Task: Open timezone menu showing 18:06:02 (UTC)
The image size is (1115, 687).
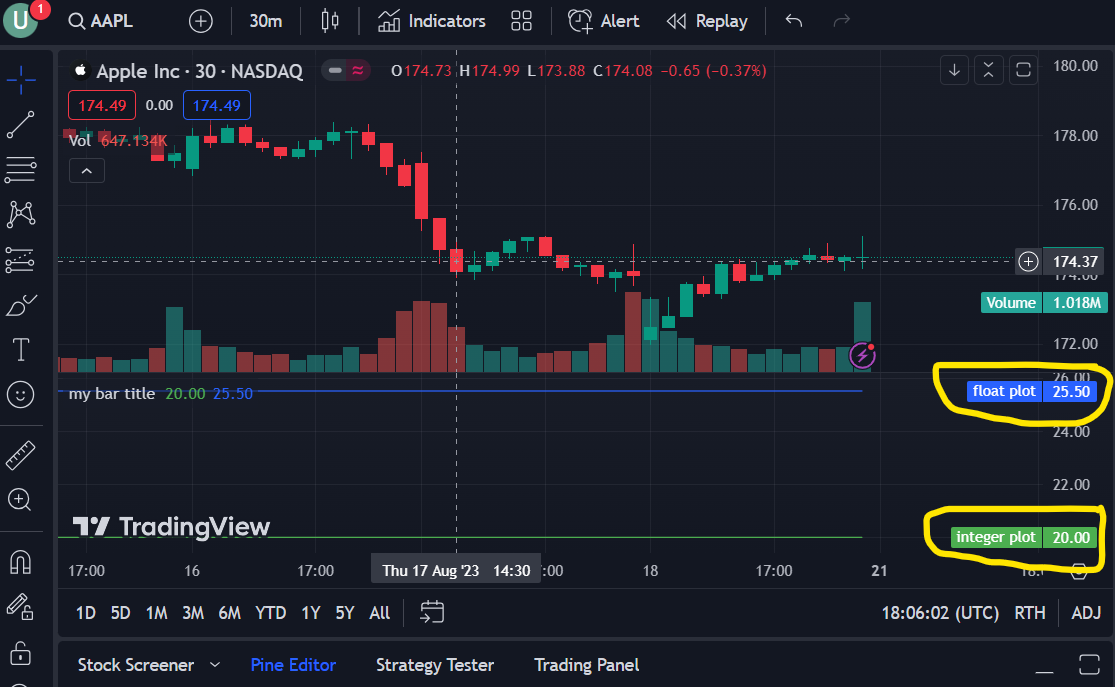Action: [x=940, y=613]
